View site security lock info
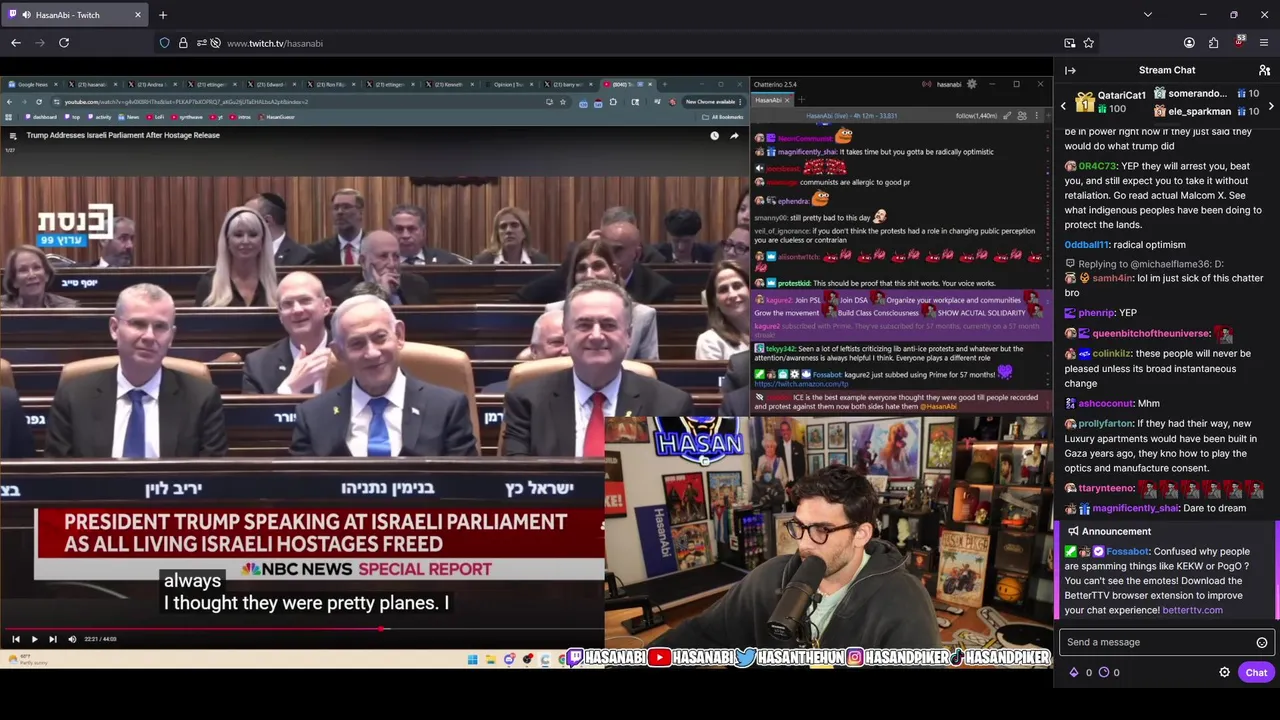 tap(183, 43)
